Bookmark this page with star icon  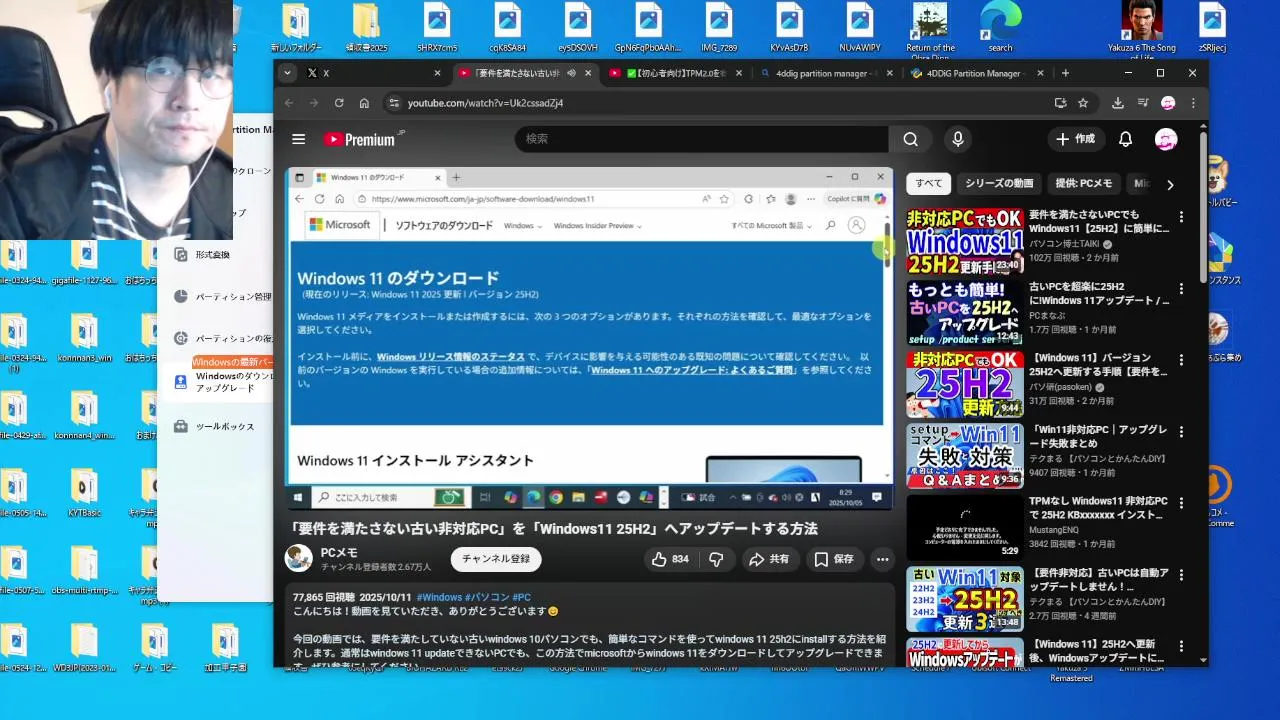point(1083,103)
